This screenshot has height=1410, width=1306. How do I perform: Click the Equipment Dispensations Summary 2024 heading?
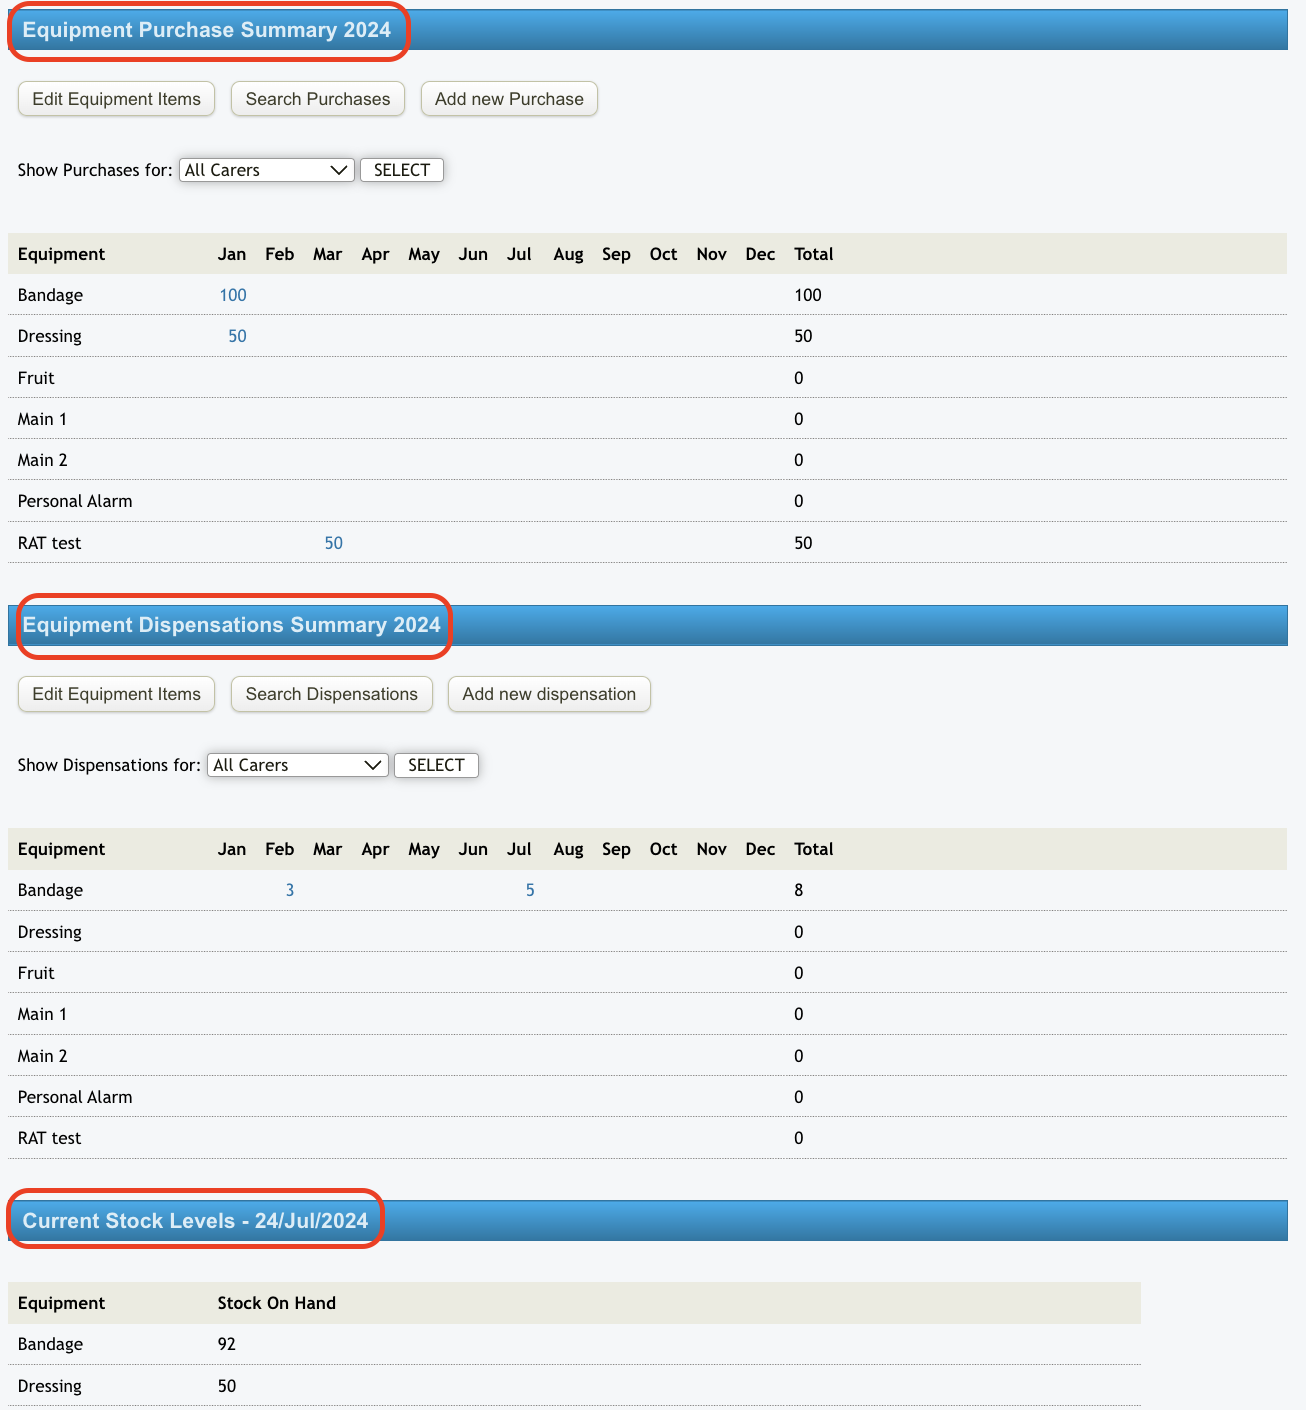click(x=232, y=625)
